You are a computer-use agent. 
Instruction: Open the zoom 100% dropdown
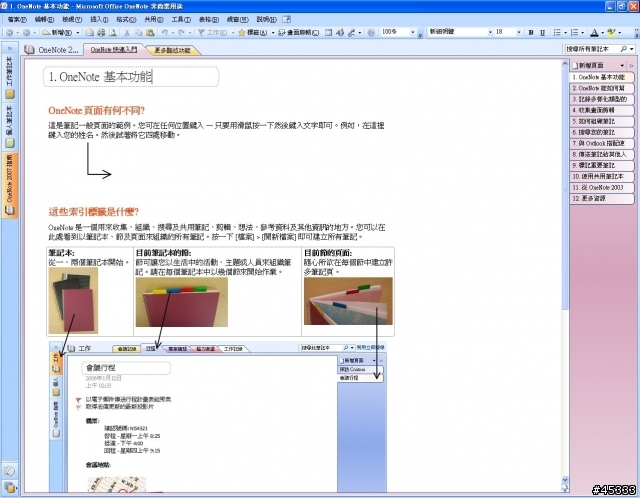pos(412,32)
